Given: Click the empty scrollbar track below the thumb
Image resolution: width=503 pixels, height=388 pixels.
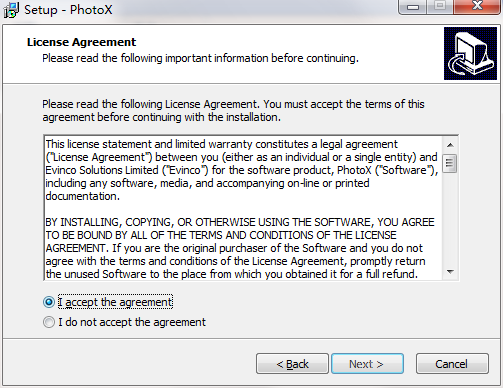Looking at the screenshot, I should 450,218.
